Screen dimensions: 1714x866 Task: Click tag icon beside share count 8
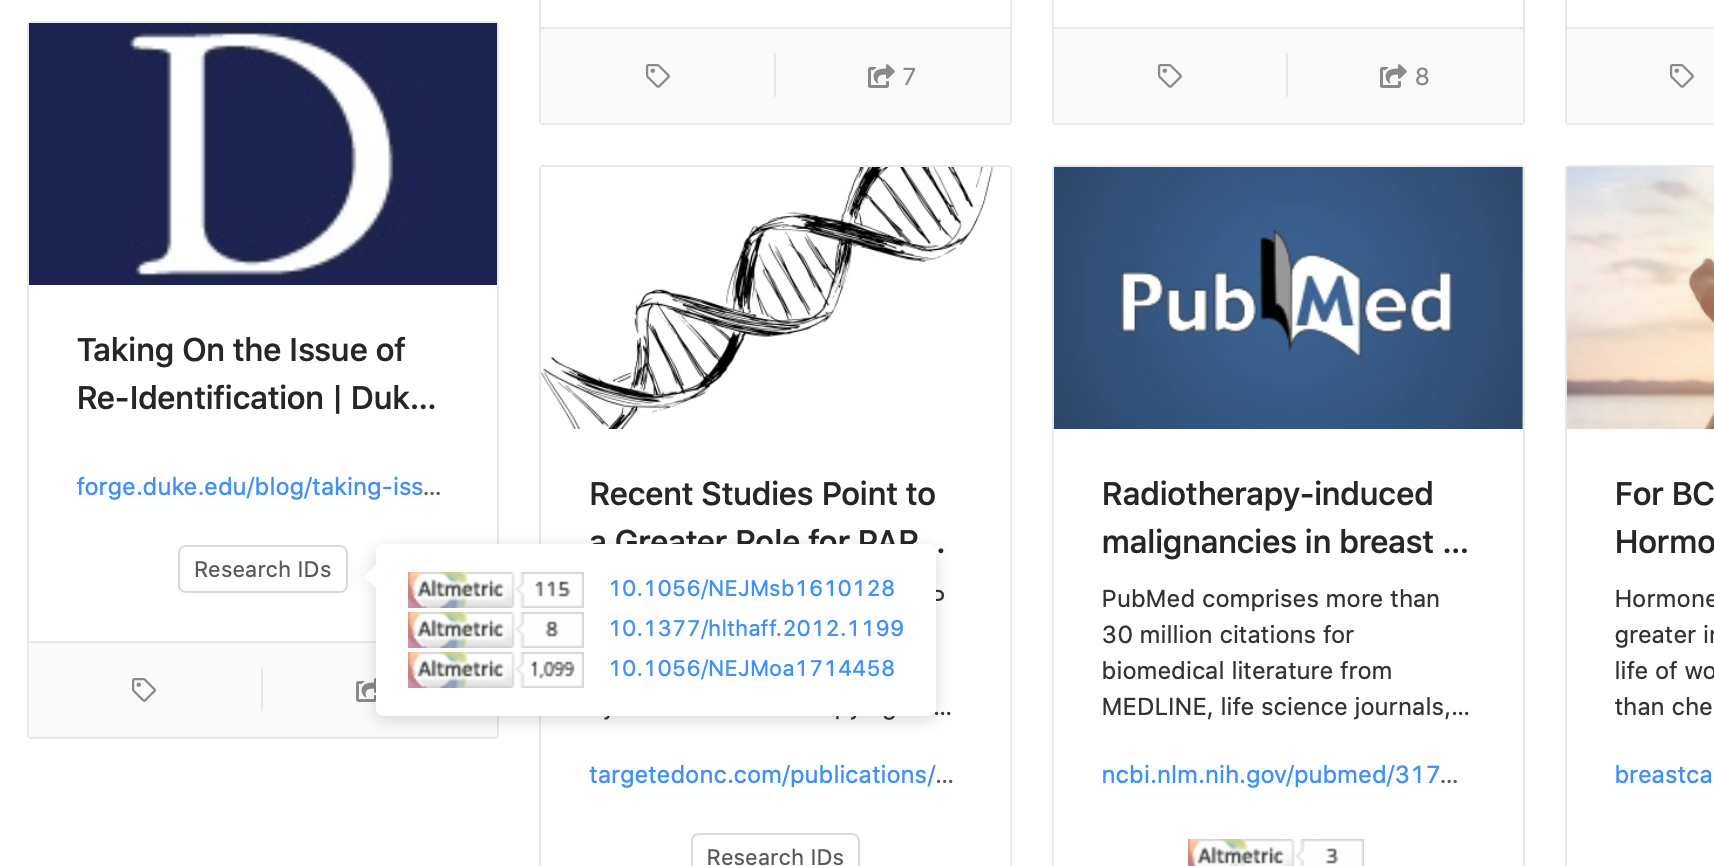coord(1169,76)
